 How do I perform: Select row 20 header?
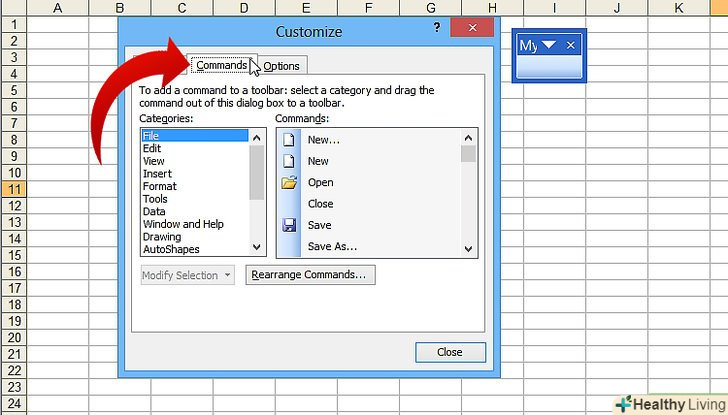pyautogui.click(x=13, y=337)
